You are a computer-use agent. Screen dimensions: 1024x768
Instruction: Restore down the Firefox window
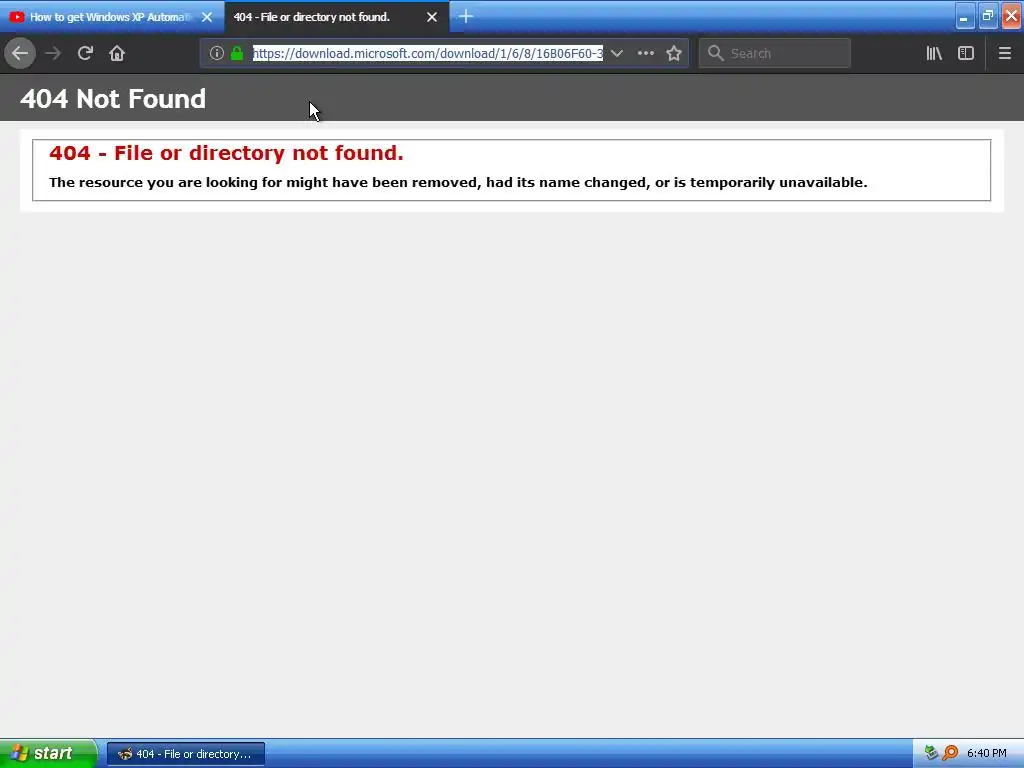pos(987,17)
